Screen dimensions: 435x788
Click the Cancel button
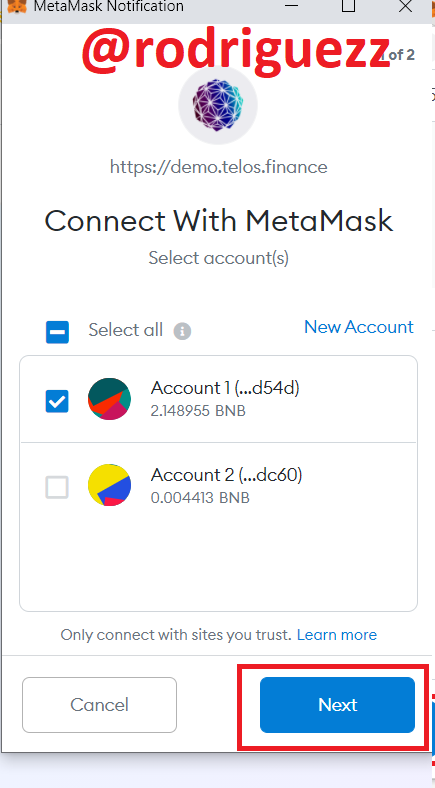click(99, 705)
